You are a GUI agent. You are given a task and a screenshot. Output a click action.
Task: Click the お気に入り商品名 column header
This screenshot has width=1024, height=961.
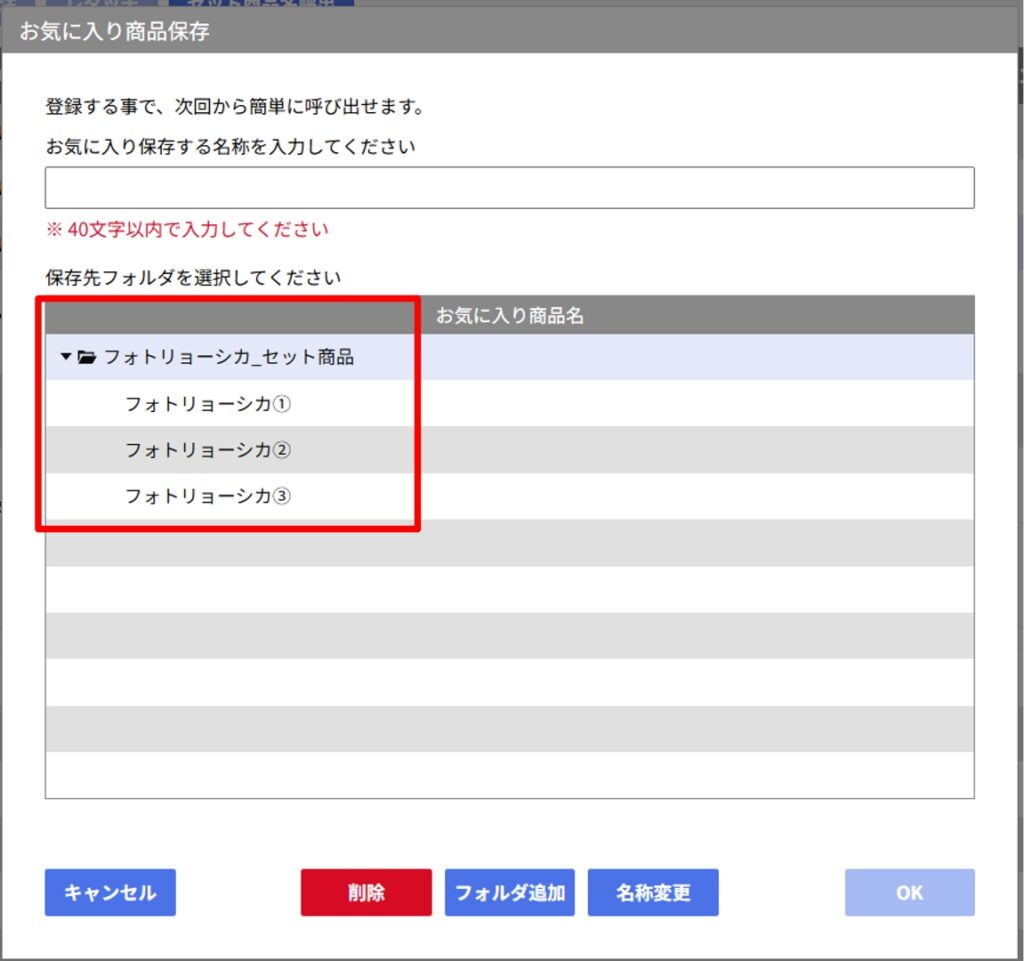[x=509, y=315]
